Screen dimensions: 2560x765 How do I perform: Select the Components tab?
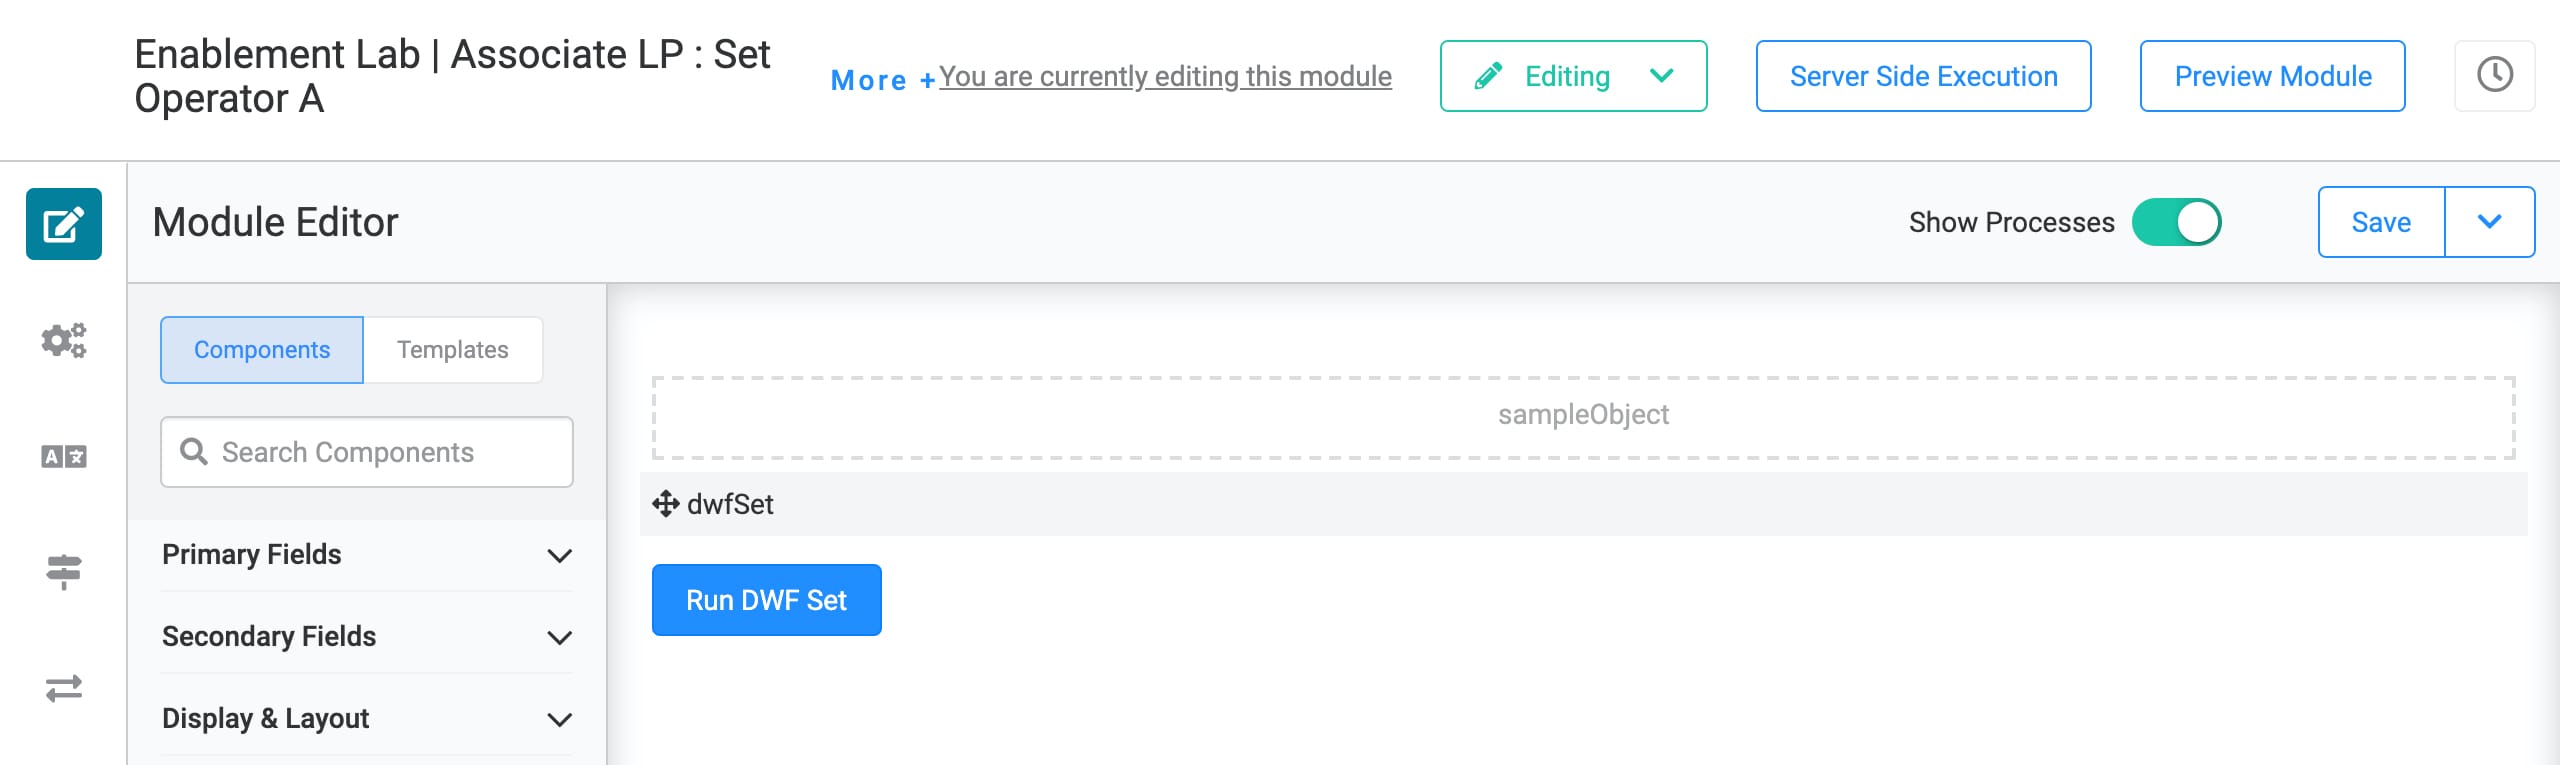[x=262, y=350]
